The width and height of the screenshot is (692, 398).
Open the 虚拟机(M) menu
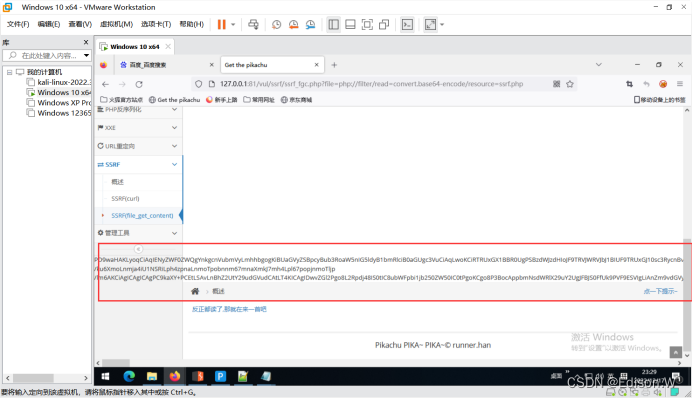[x=116, y=24]
